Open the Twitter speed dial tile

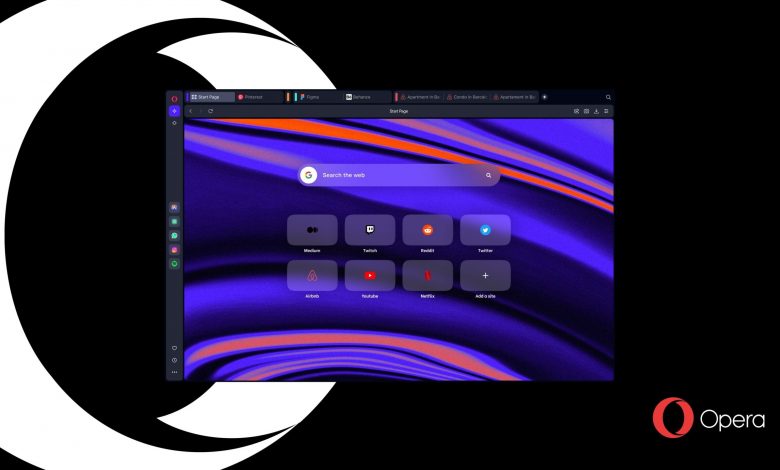pyautogui.click(x=485, y=230)
